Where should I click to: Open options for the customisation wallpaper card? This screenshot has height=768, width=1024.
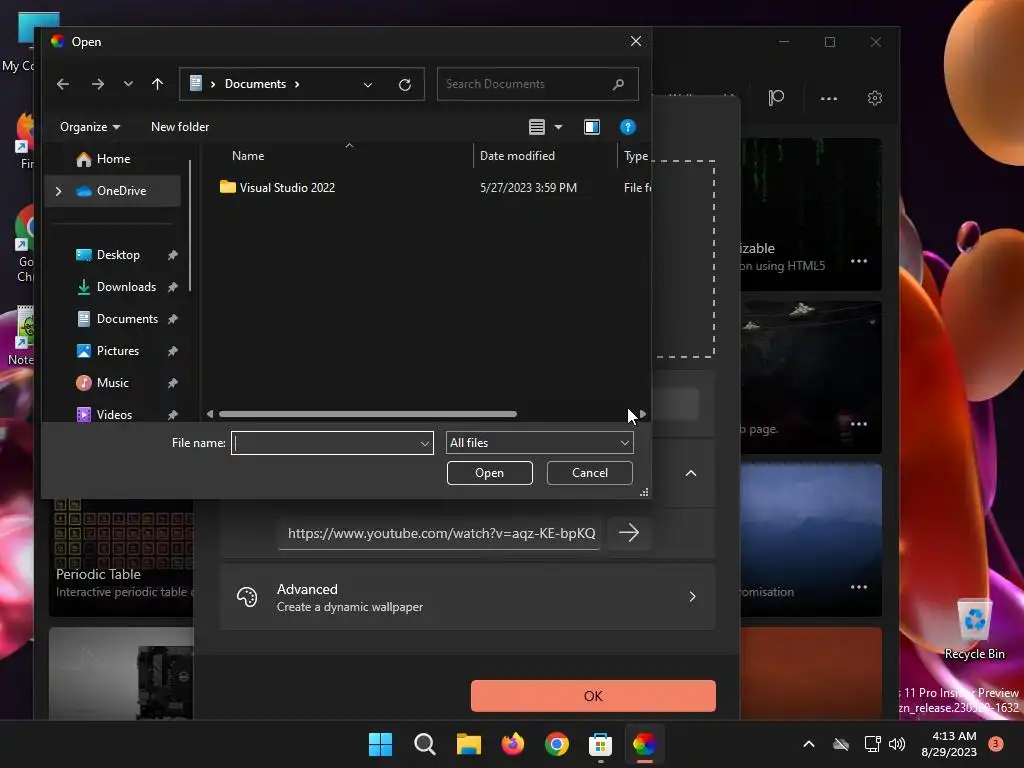859,587
